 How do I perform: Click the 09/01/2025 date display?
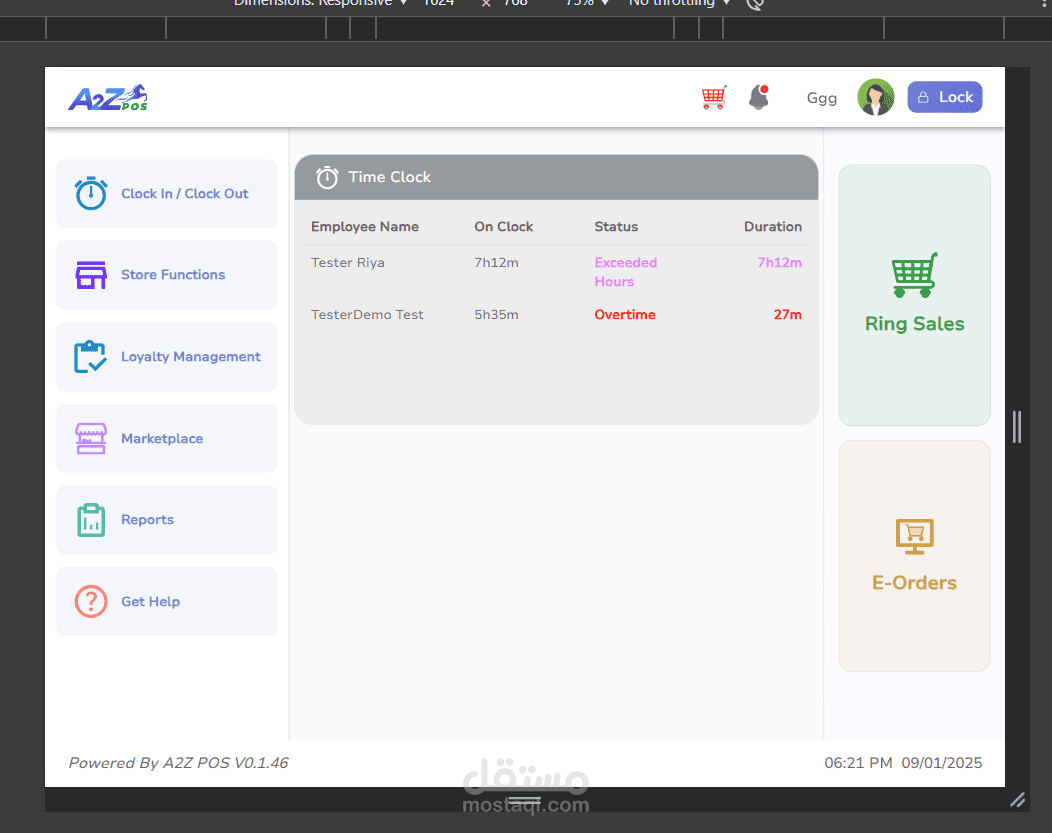click(x=942, y=763)
